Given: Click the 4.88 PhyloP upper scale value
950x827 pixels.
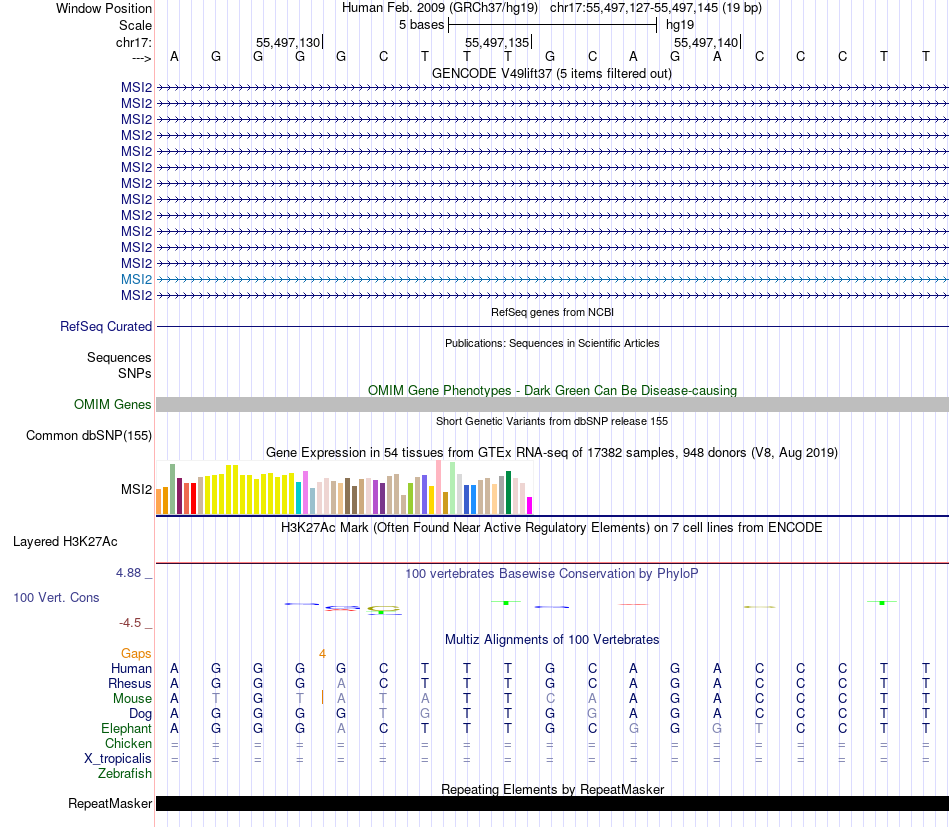Looking at the screenshot, I should 128,573.
